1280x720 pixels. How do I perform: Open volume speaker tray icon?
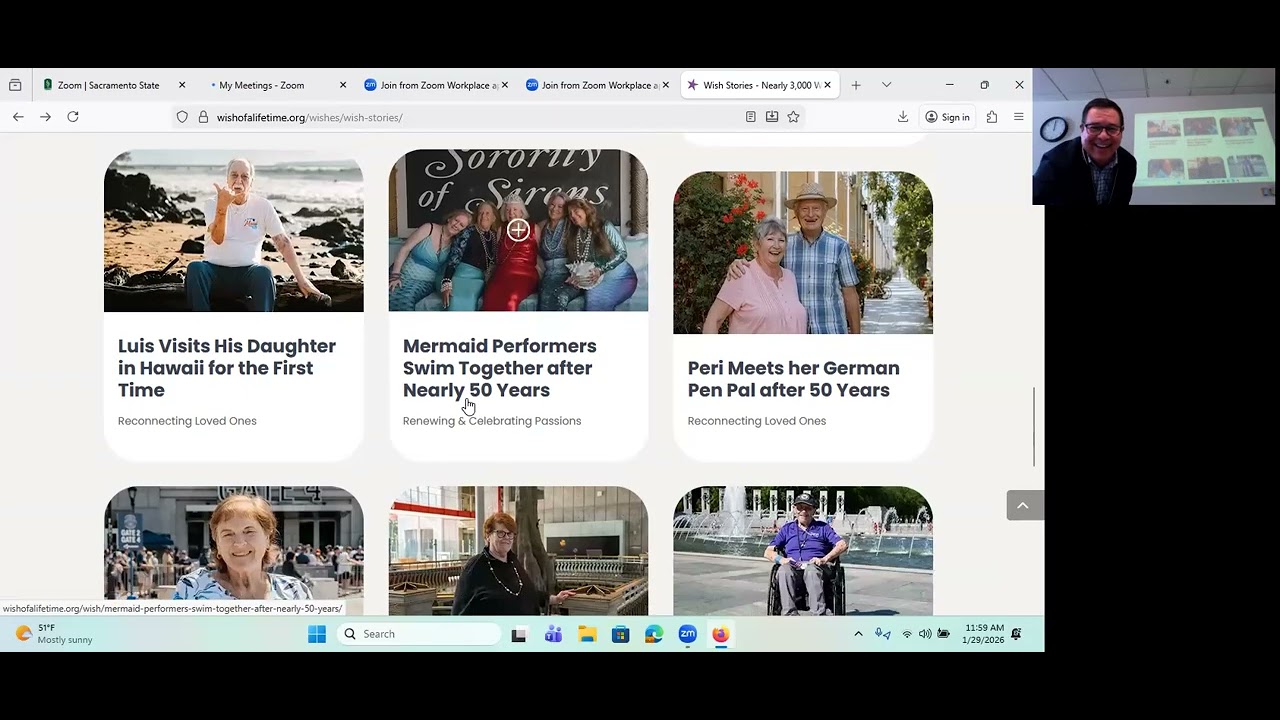[925, 634]
